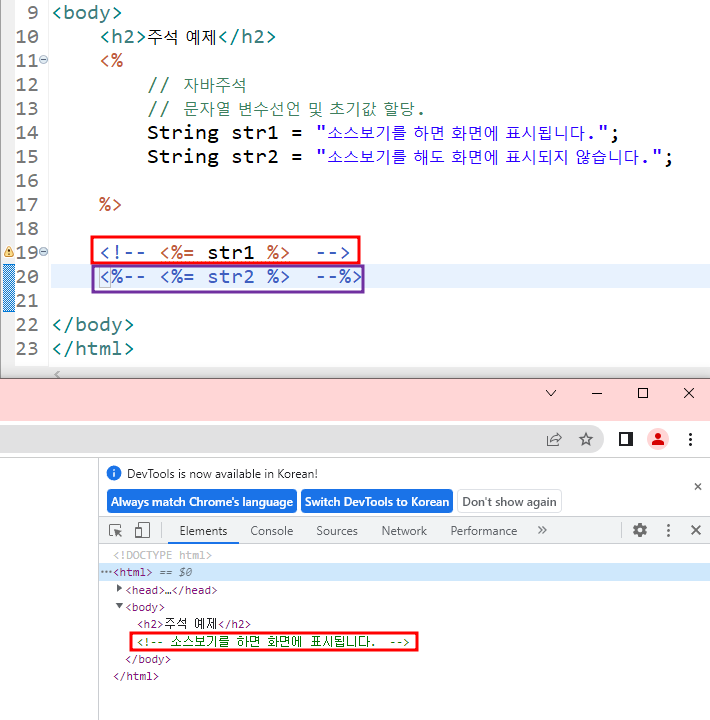Open Chrome's three-dot menu
Image resolution: width=710 pixels, height=720 pixels.
point(690,439)
